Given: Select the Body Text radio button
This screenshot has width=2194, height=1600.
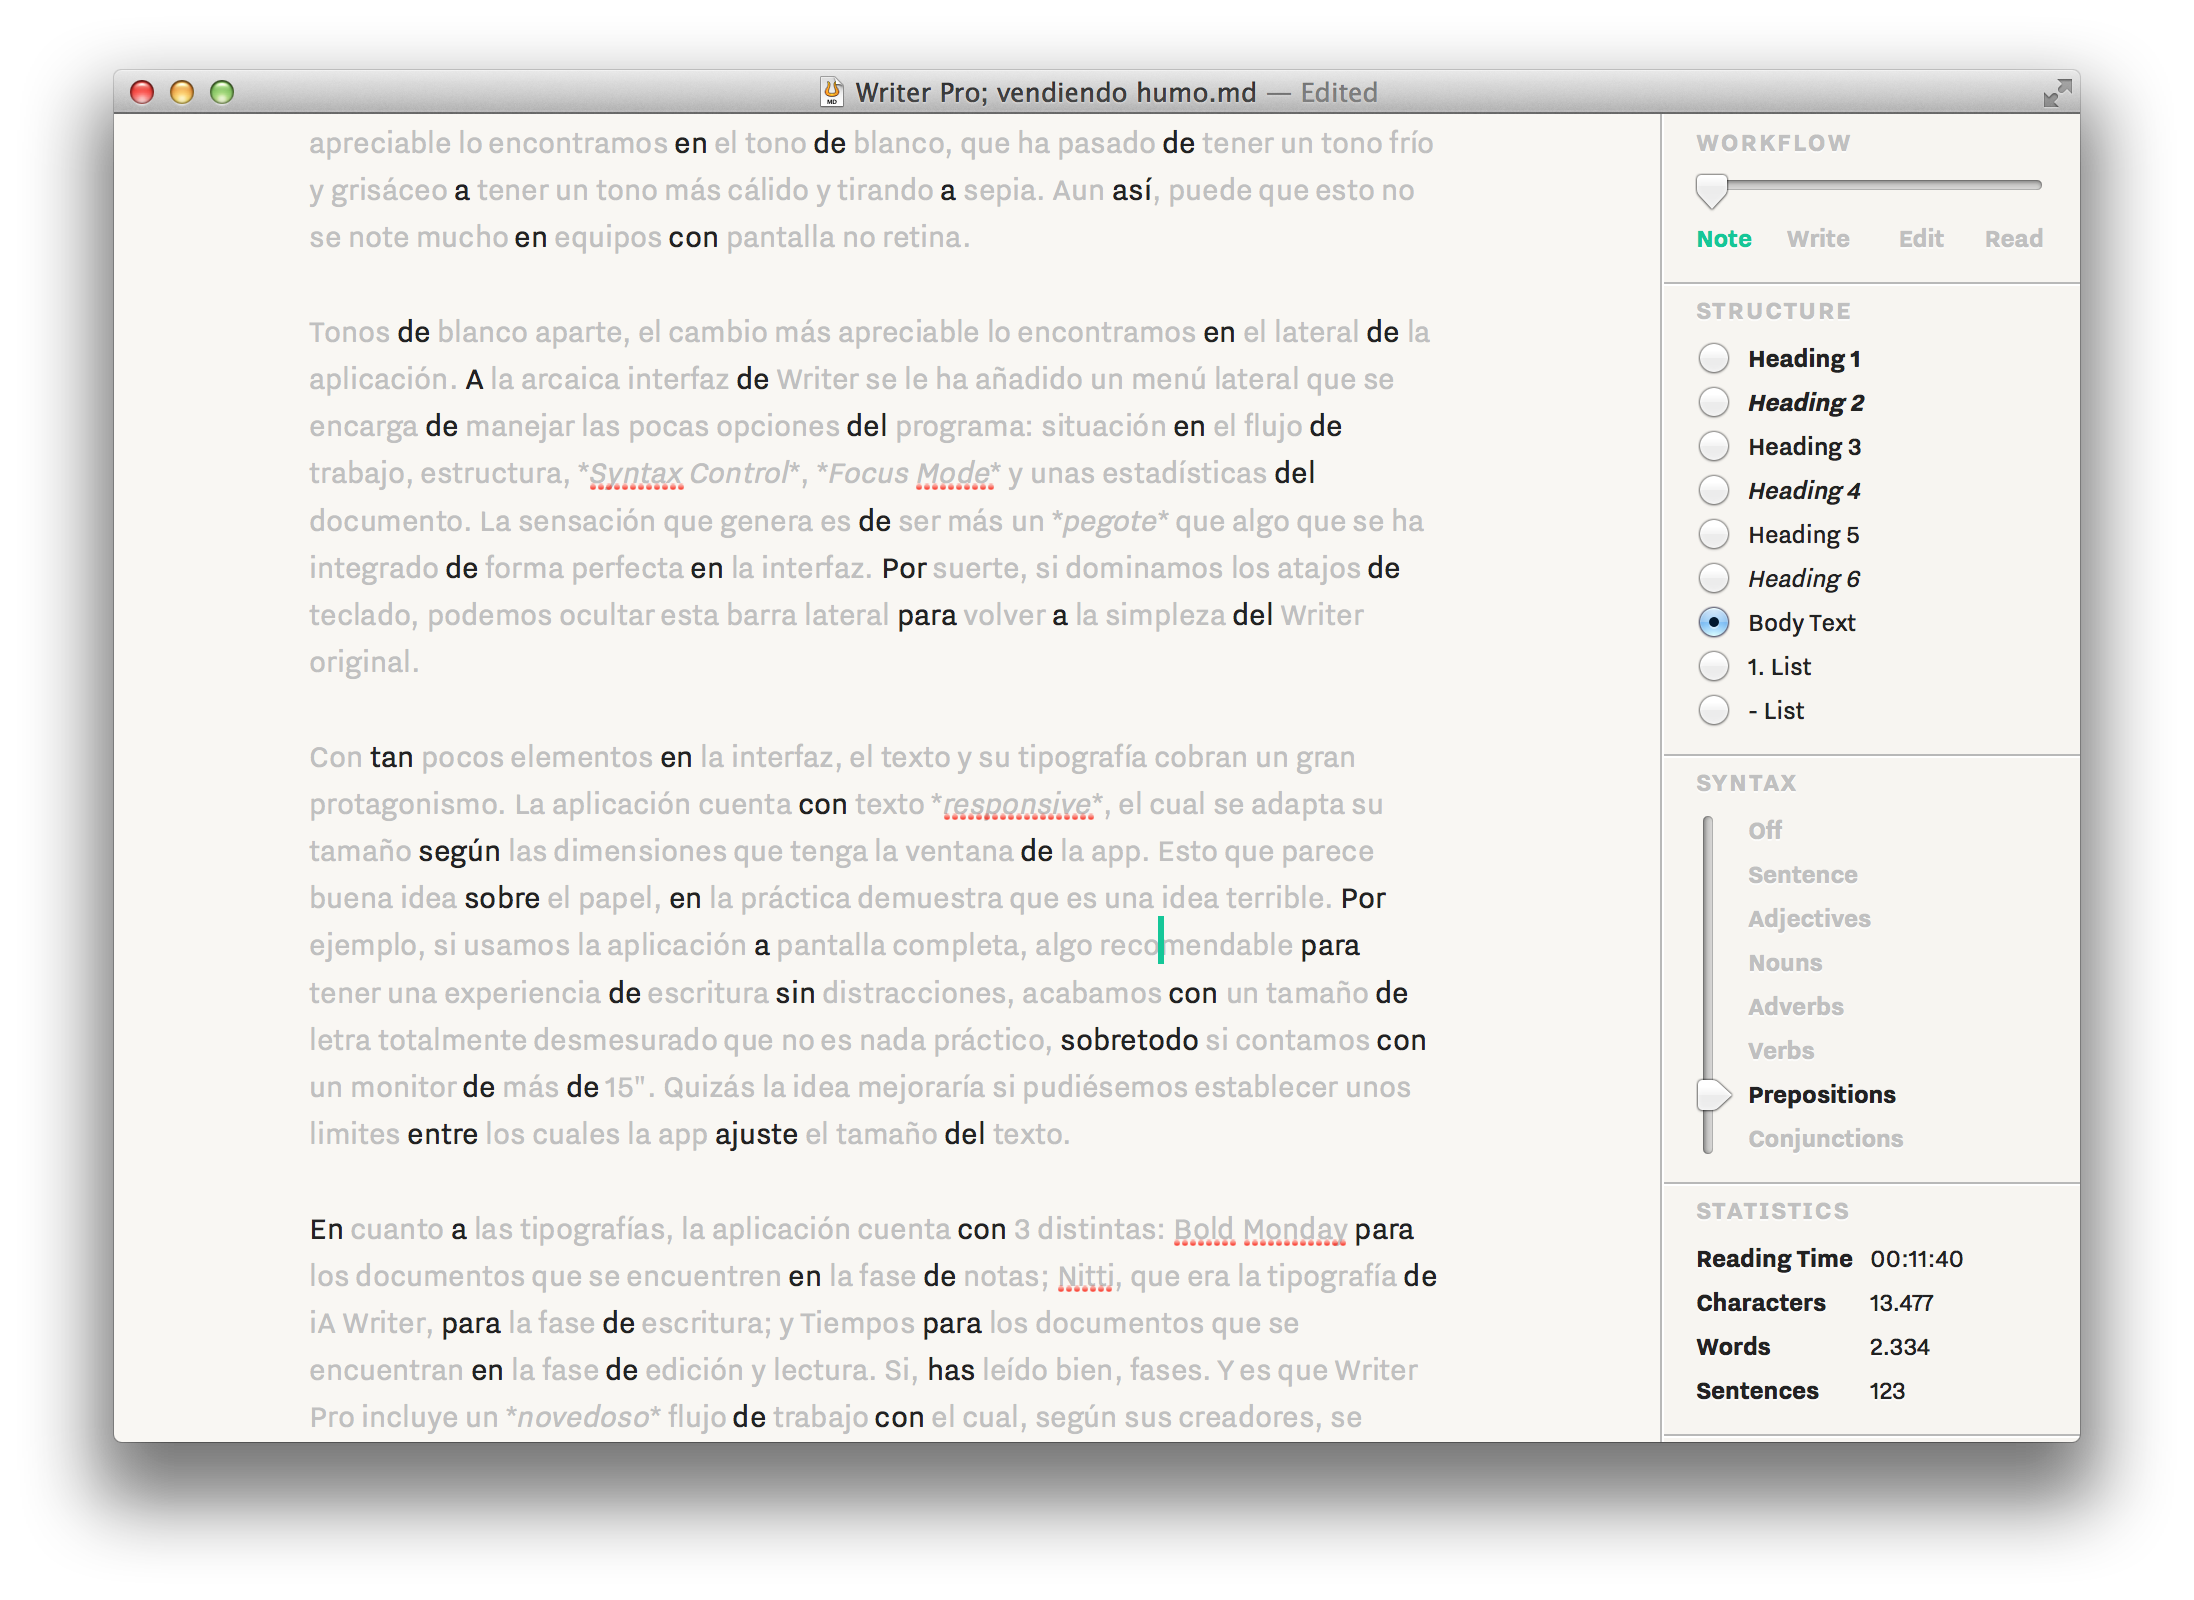Looking at the screenshot, I should pos(1714,622).
